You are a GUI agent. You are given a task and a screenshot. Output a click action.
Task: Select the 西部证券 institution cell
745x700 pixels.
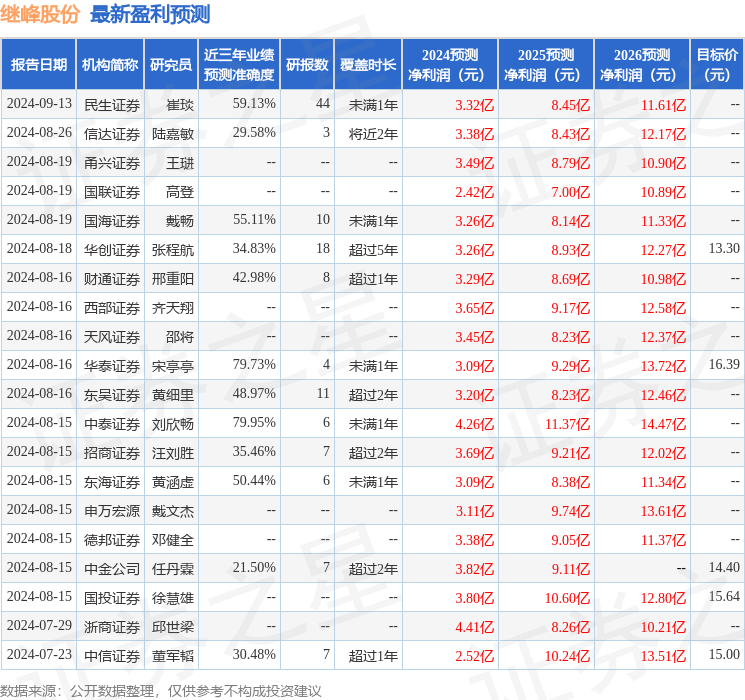coord(112,307)
